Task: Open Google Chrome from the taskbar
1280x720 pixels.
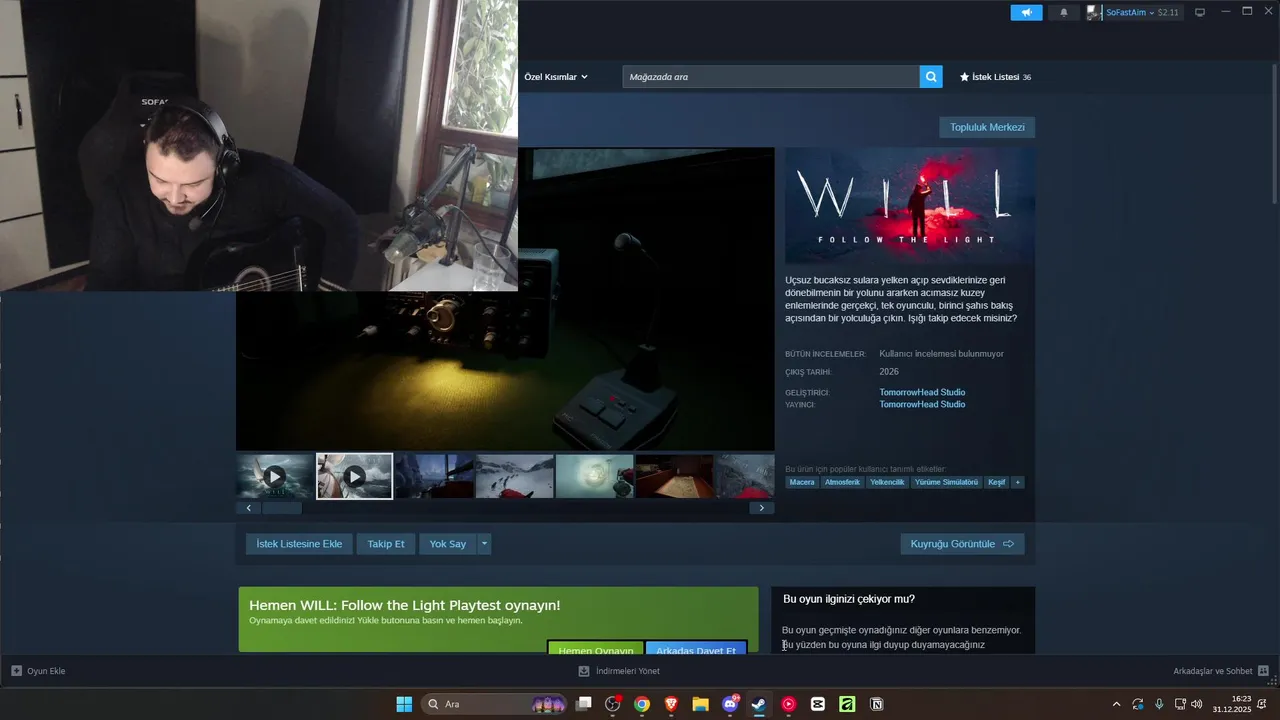Action: tap(642, 704)
